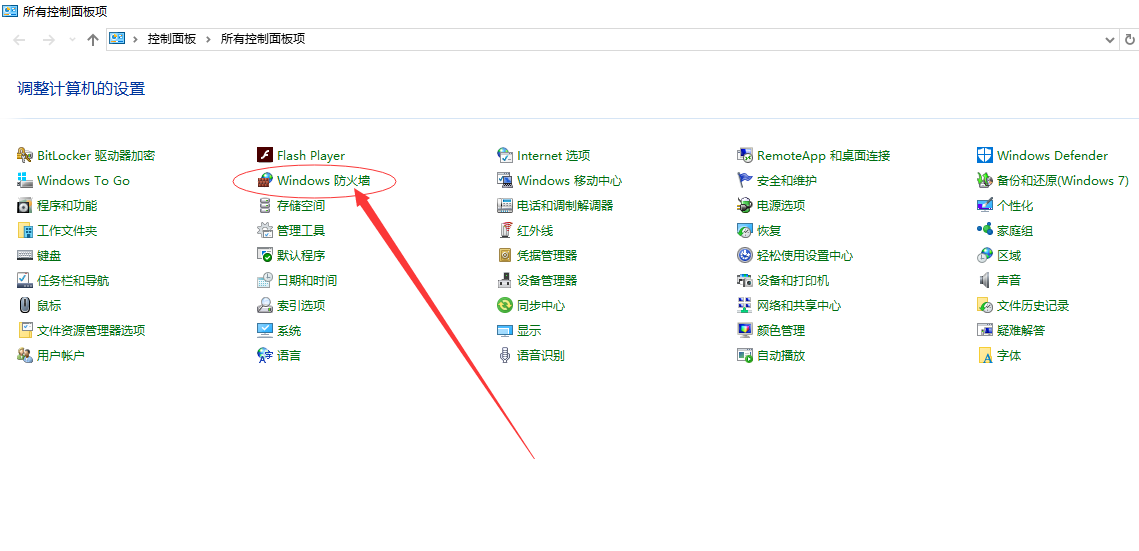Open the 同步中心 icon
This screenshot has width=1139, height=551.
click(x=505, y=306)
